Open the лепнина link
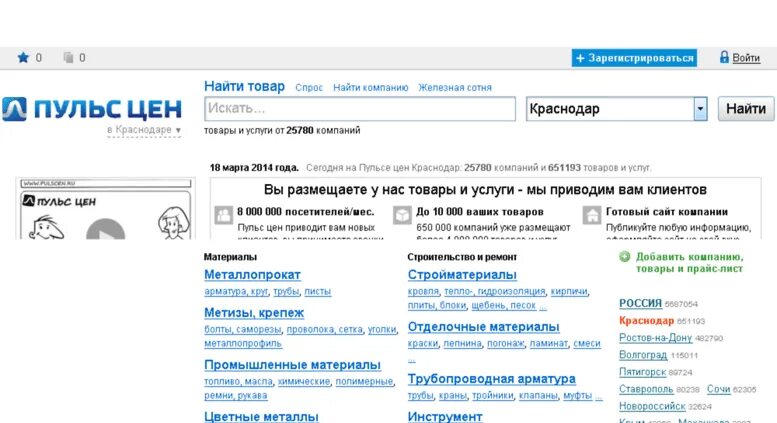Viewport: 777px width, 423px height. 462,343
